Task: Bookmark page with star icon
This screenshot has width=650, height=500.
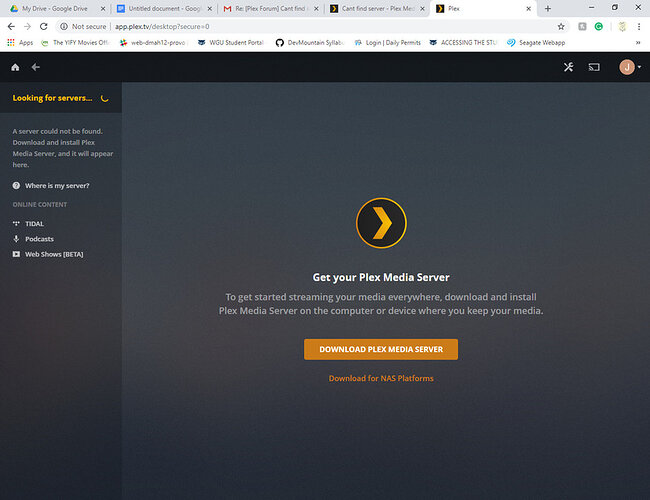Action: coord(561,27)
